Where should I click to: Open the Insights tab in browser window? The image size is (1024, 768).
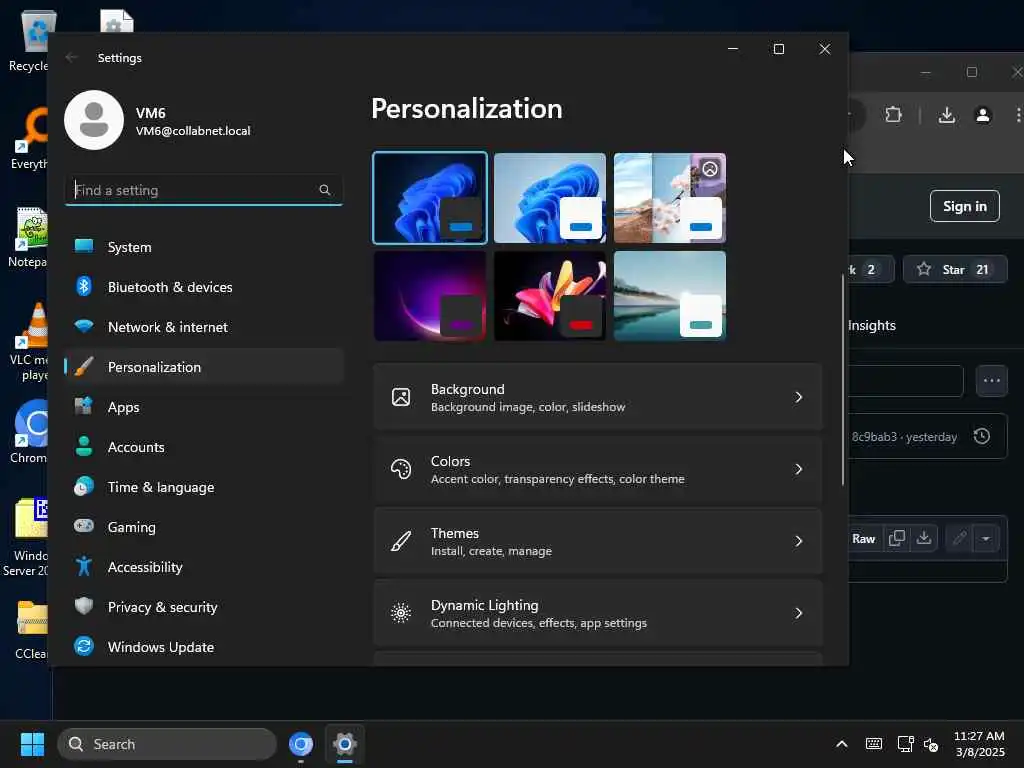point(872,325)
